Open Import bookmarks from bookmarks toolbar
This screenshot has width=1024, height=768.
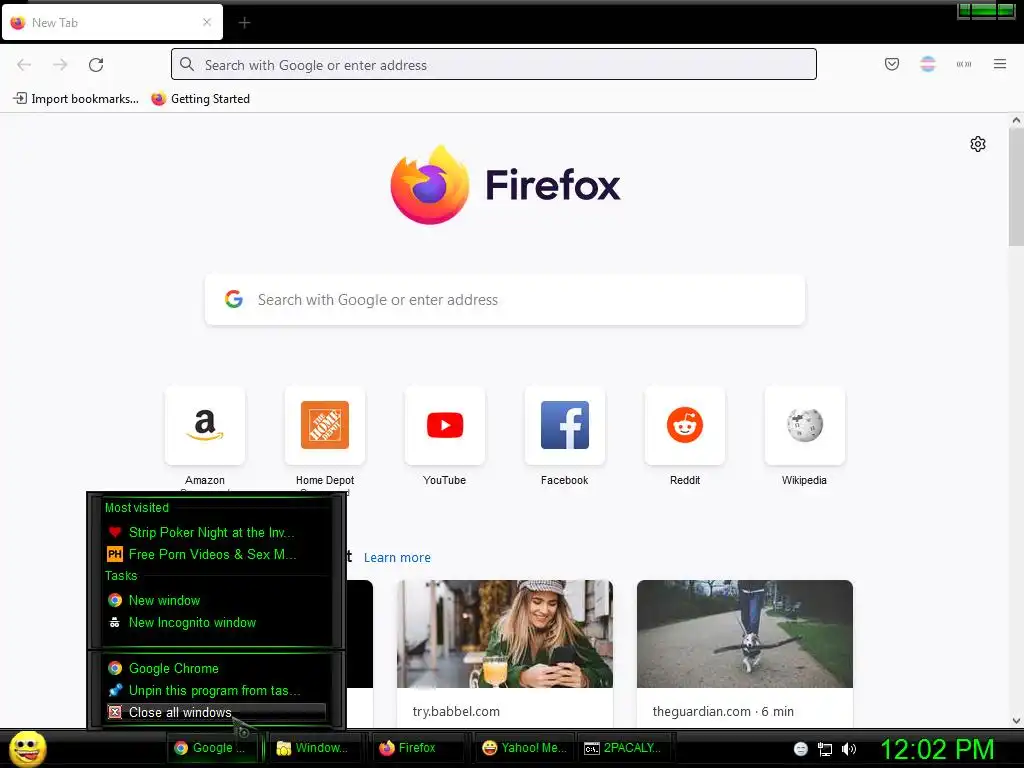(x=76, y=99)
